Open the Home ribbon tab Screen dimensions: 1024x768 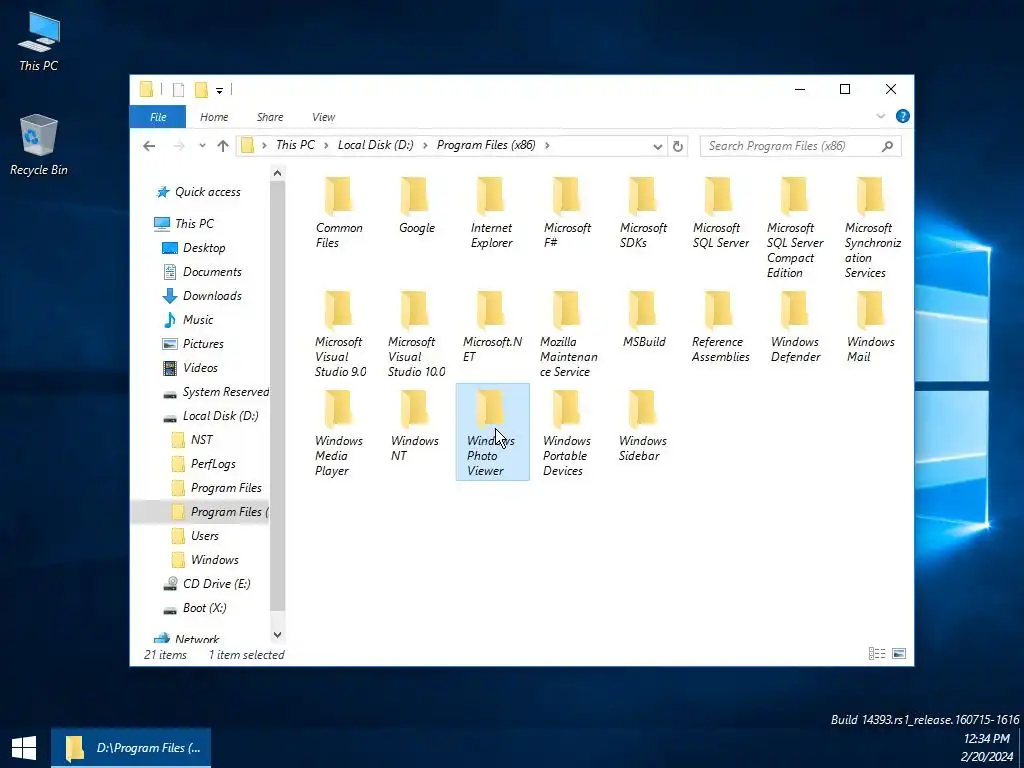214,117
